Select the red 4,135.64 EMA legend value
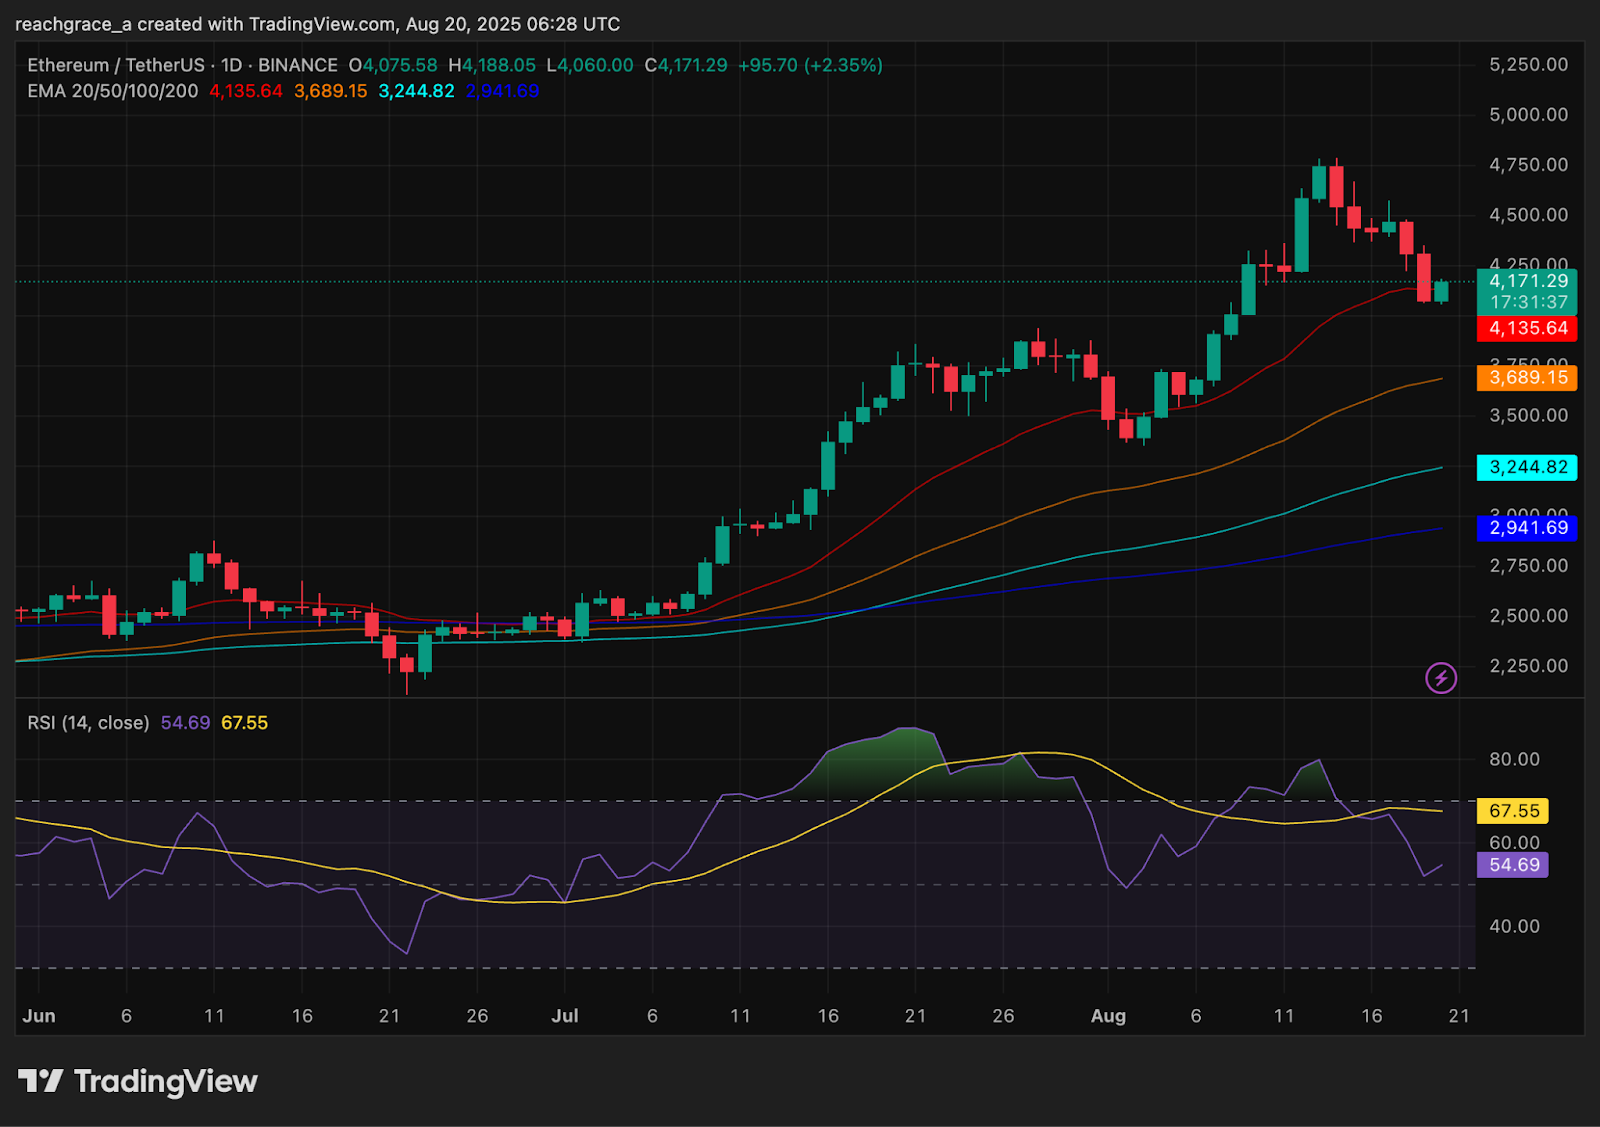The image size is (1600, 1127). tap(246, 91)
